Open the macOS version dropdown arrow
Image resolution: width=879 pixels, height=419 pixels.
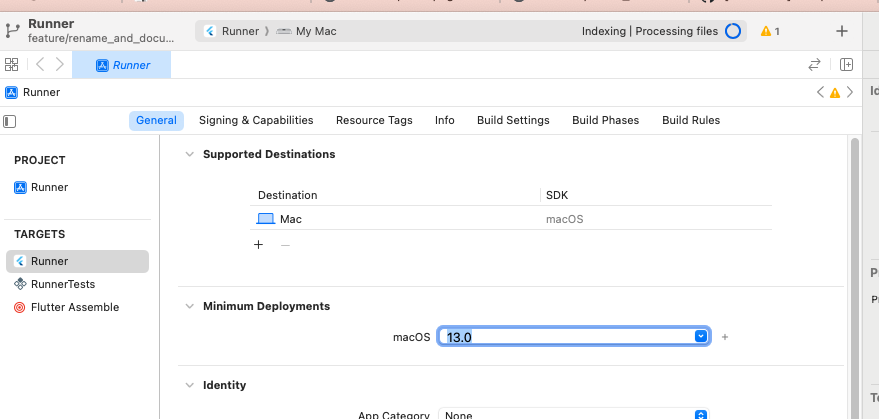click(x=701, y=337)
